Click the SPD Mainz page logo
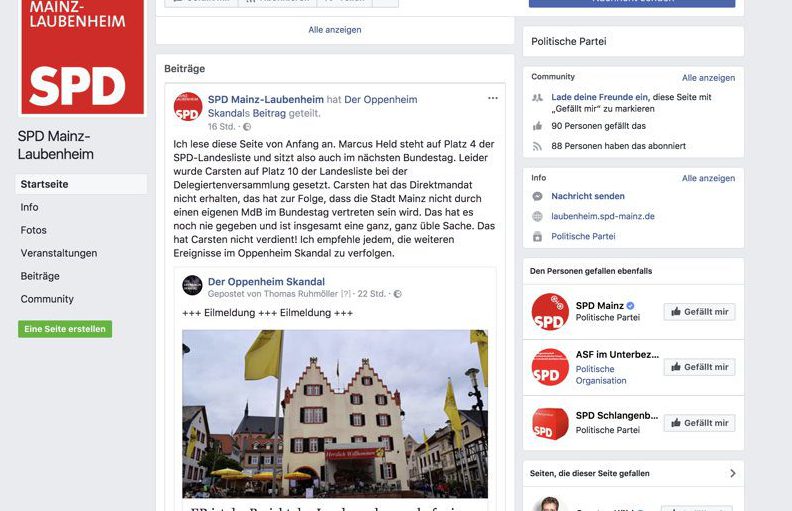 pyautogui.click(x=550, y=312)
